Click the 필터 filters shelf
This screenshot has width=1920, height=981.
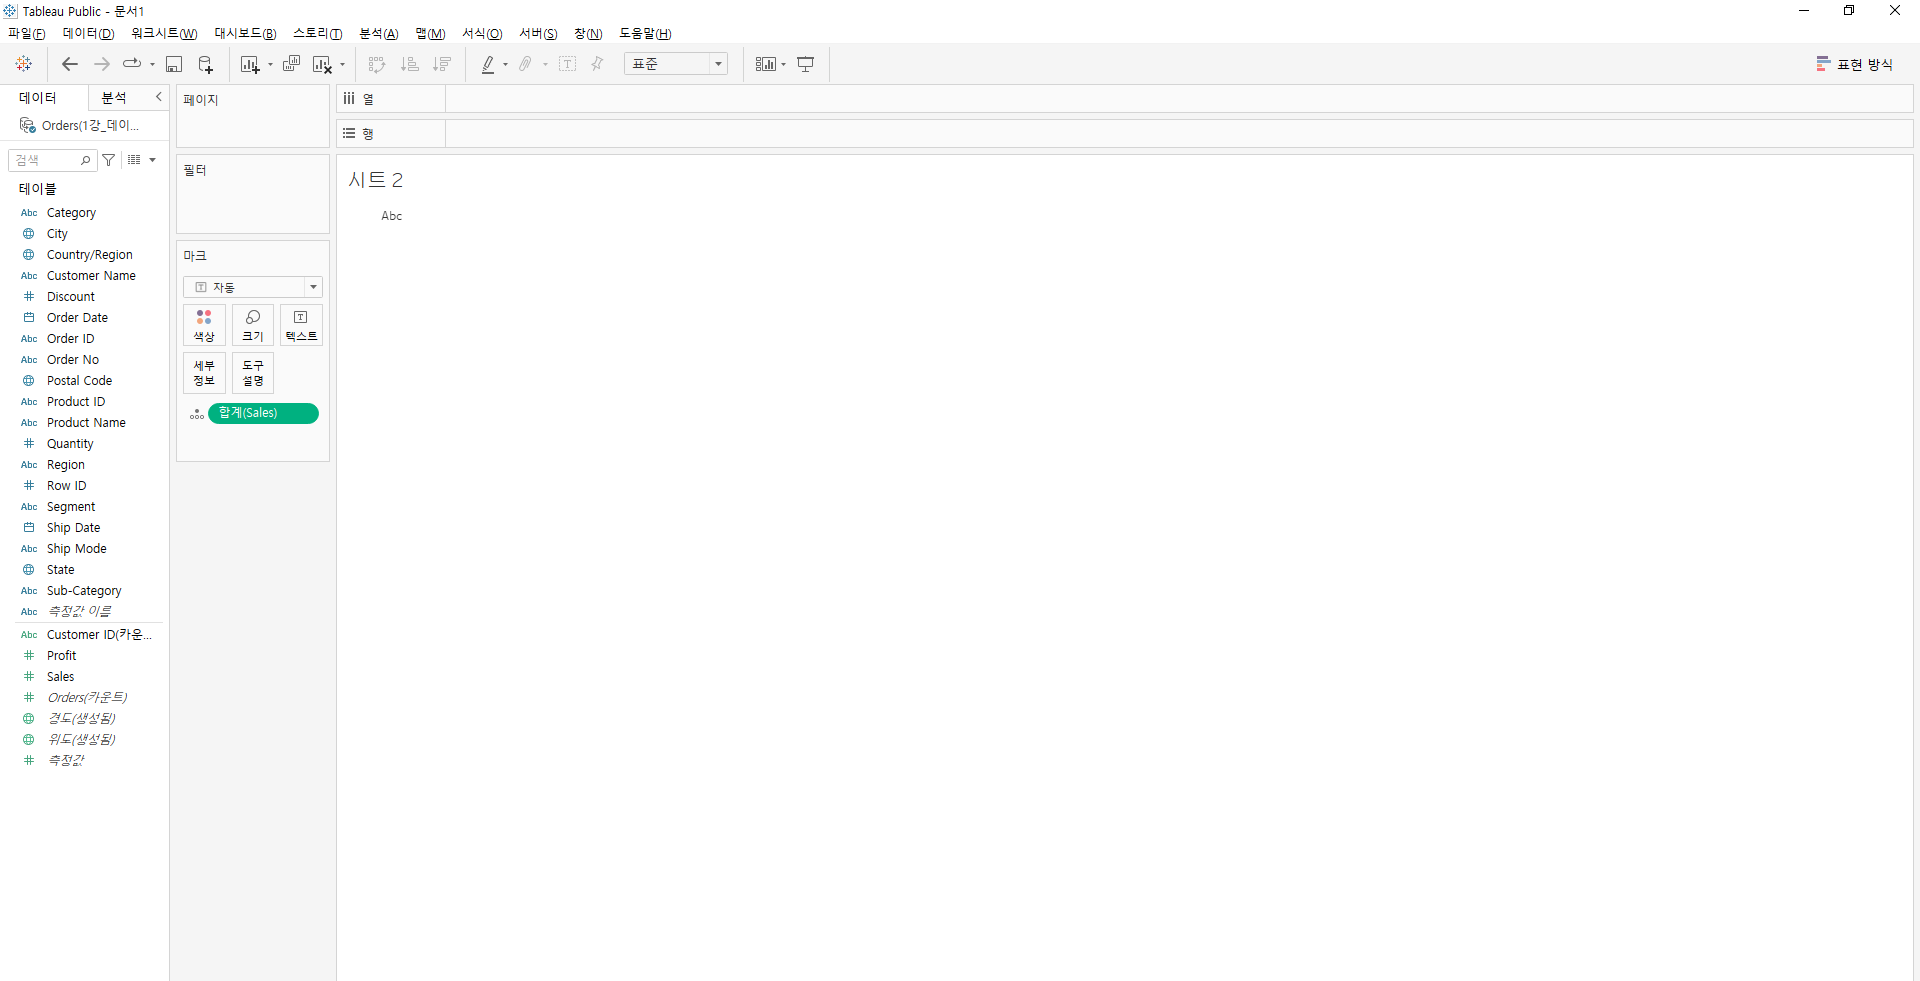(253, 194)
